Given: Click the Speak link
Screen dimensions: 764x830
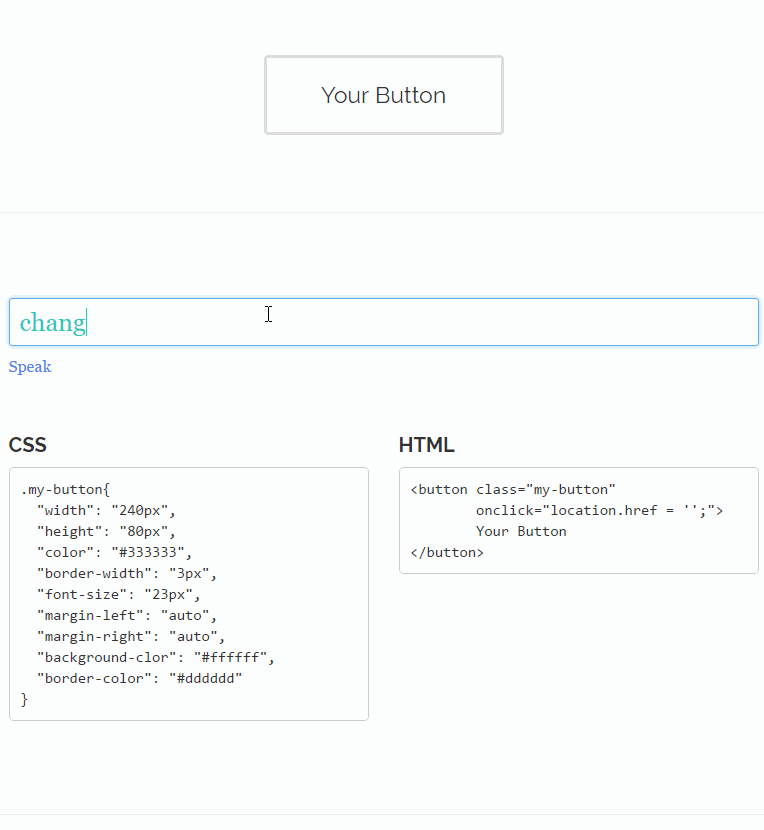Looking at the screenshot, I should click(30, 367).
